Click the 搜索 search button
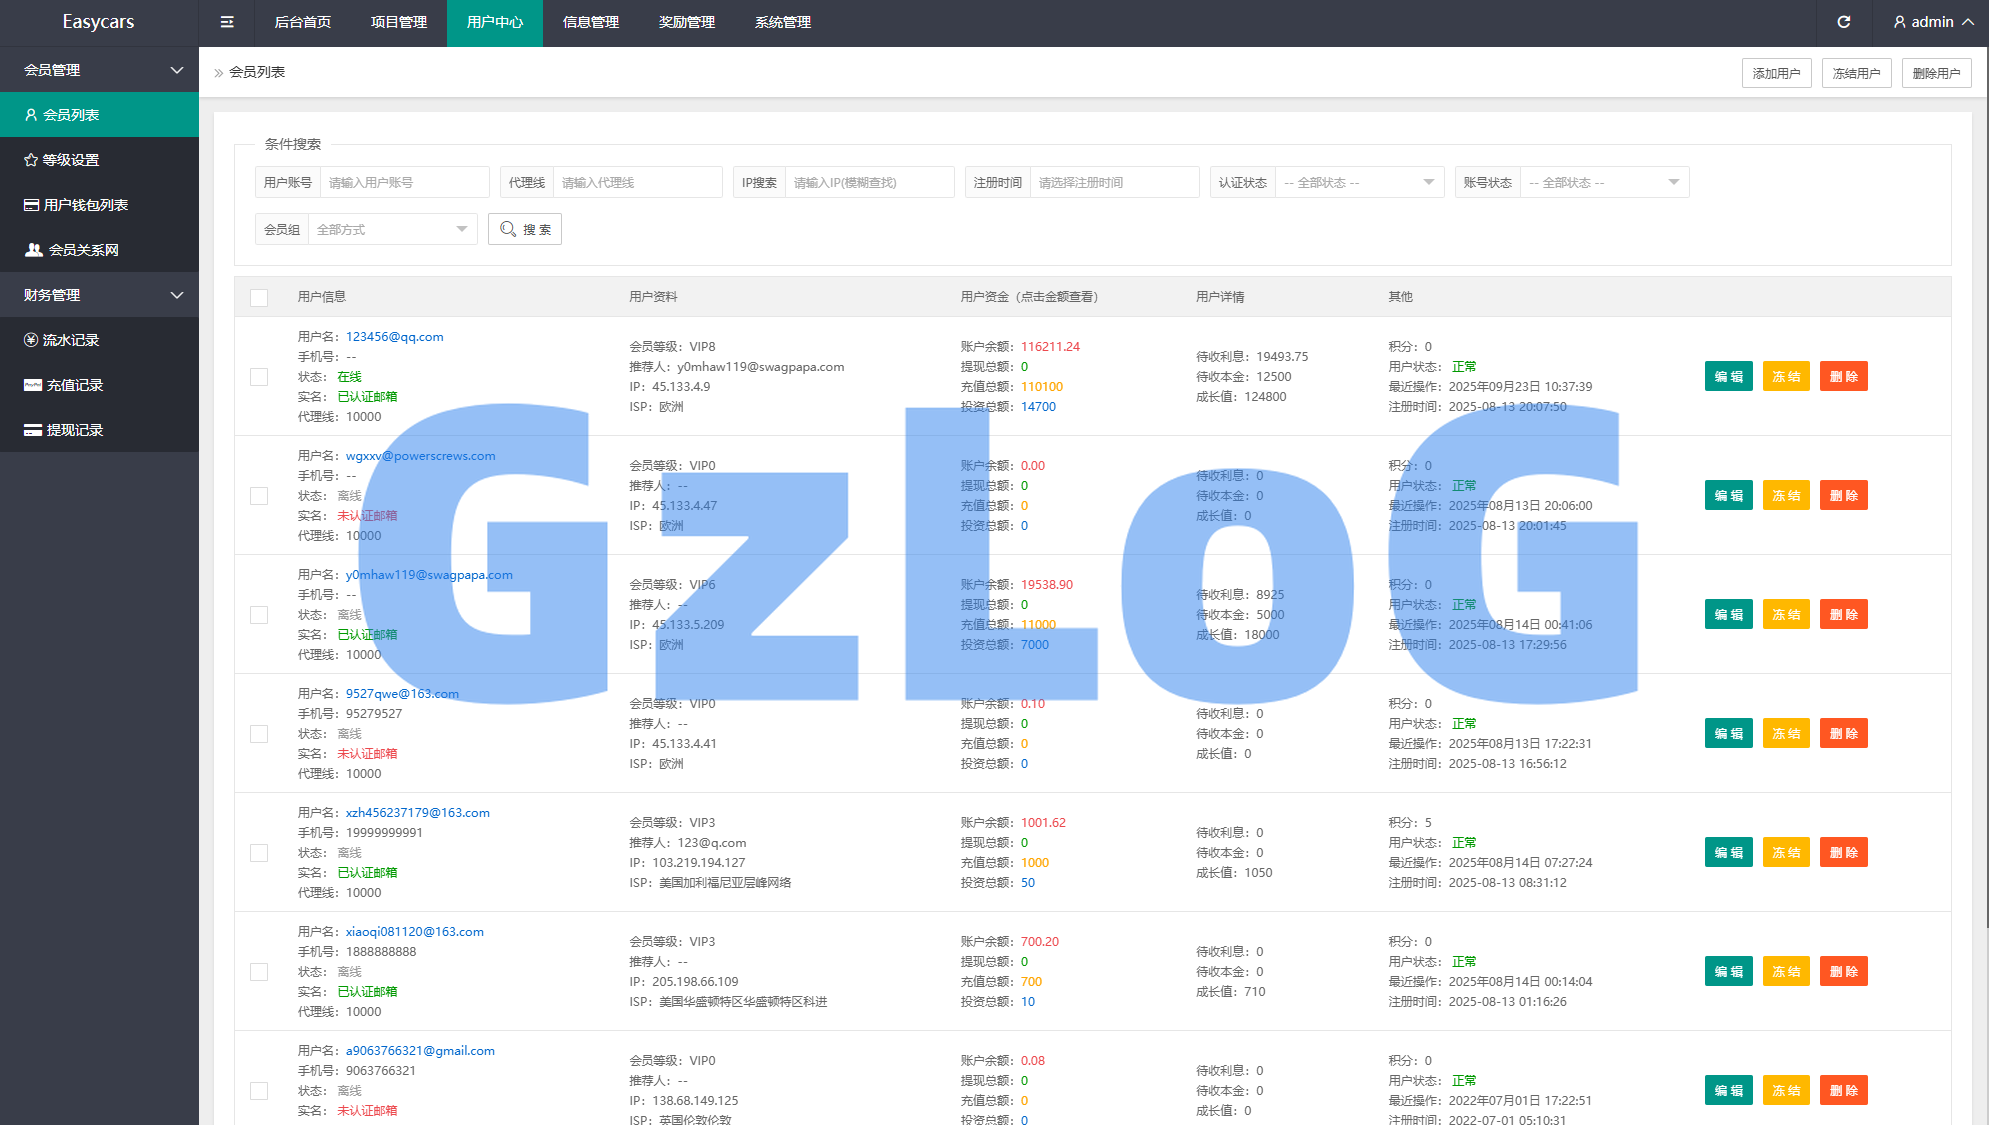1989x1125 pixels. [525, 230]
